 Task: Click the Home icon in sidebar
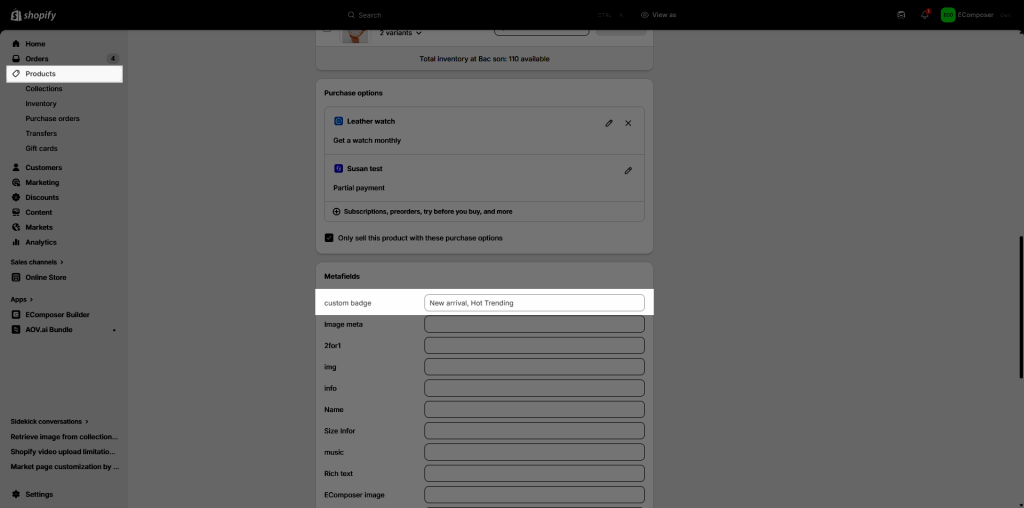point(16,44)
